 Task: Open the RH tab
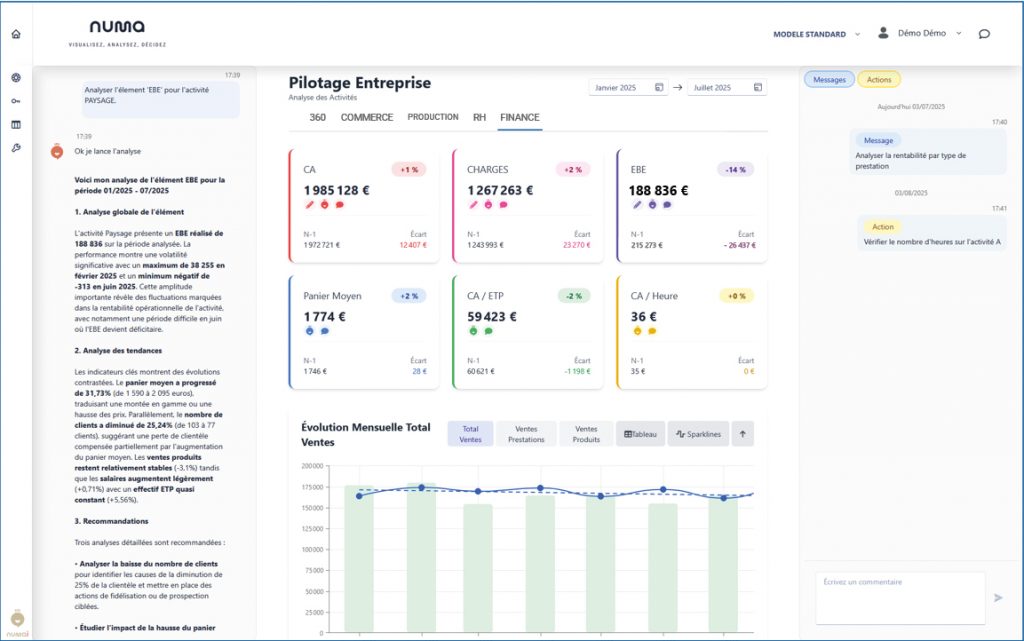(x=479, y=117)
